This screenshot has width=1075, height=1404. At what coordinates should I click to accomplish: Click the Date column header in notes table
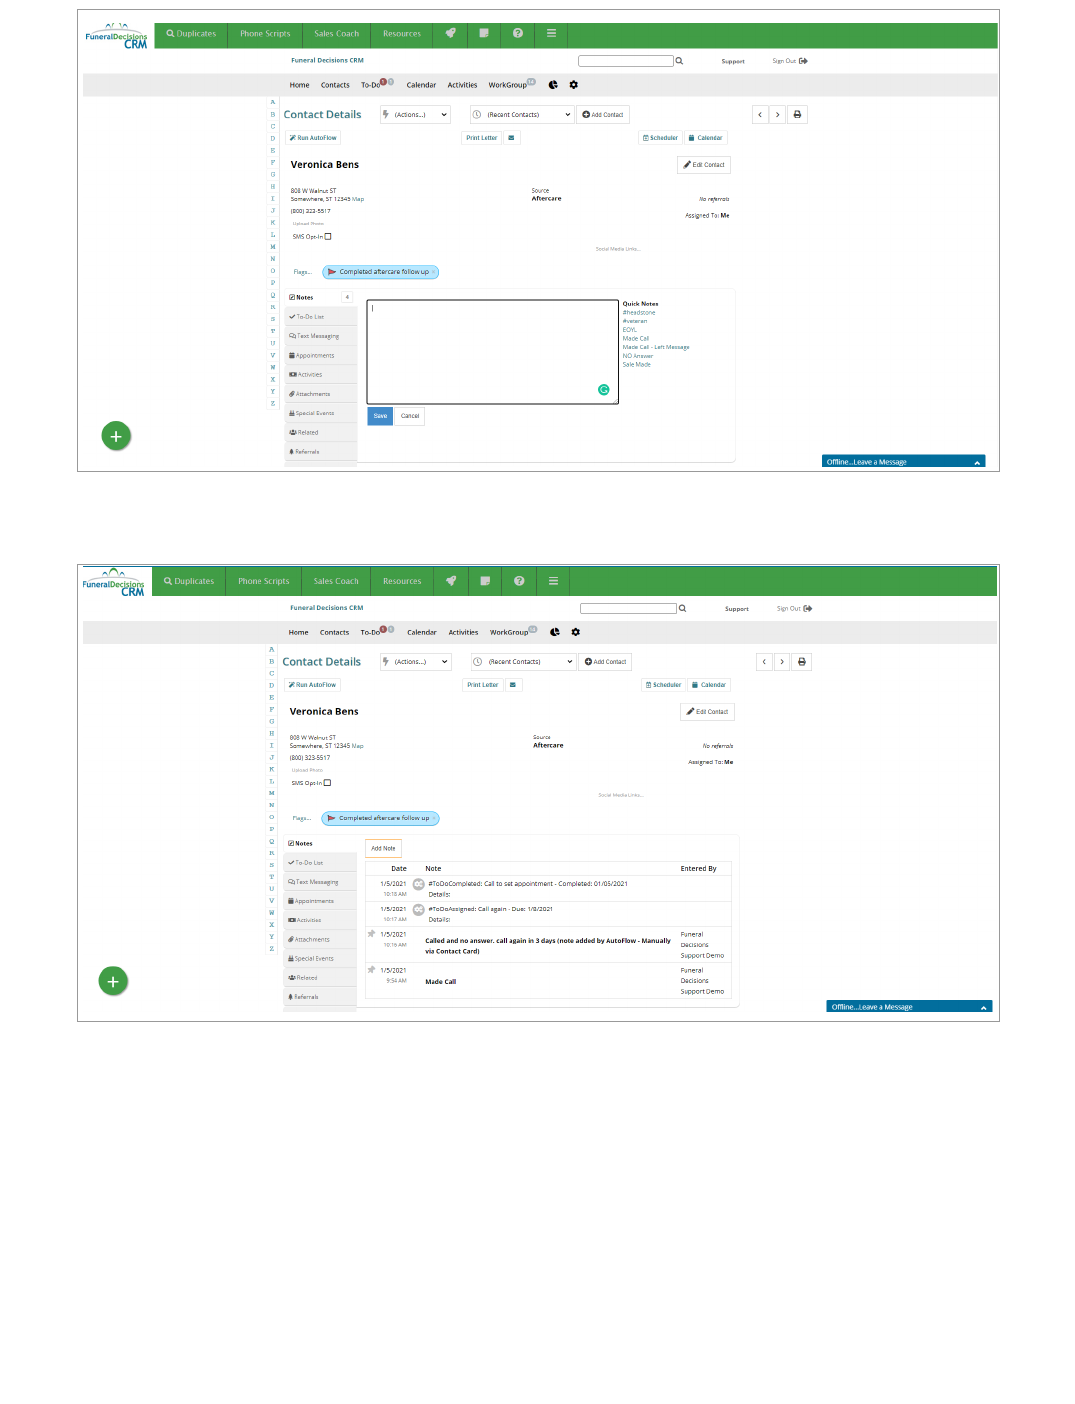[x=398, y=869]
